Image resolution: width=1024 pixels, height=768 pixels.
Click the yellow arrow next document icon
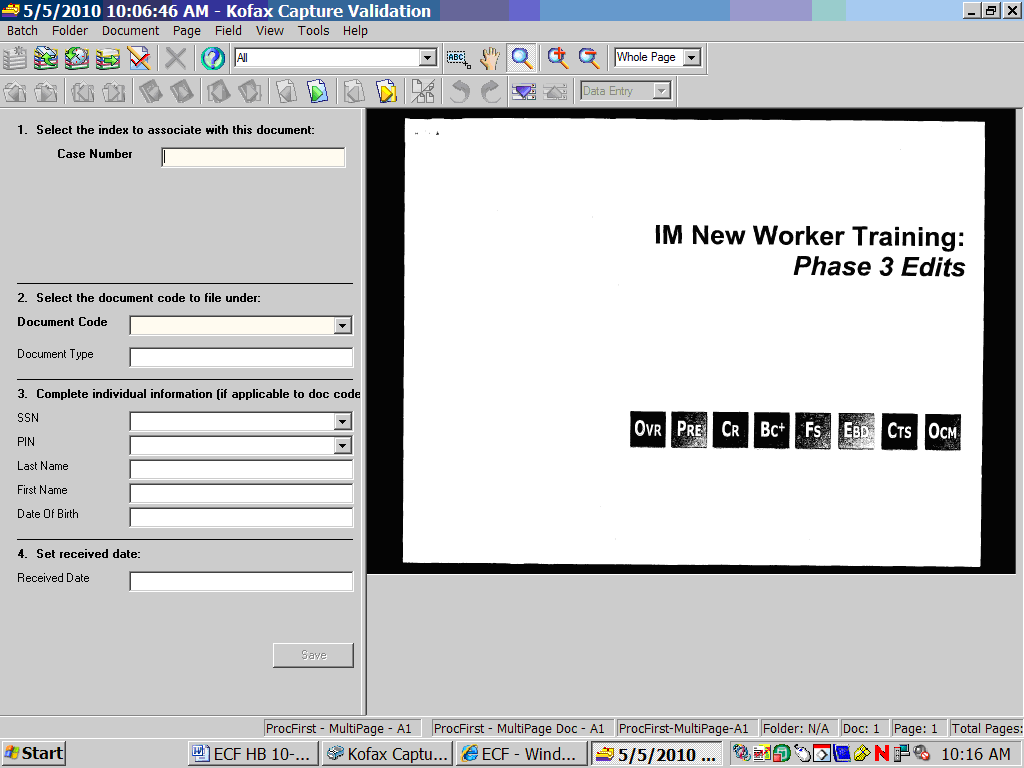[386, 92]
